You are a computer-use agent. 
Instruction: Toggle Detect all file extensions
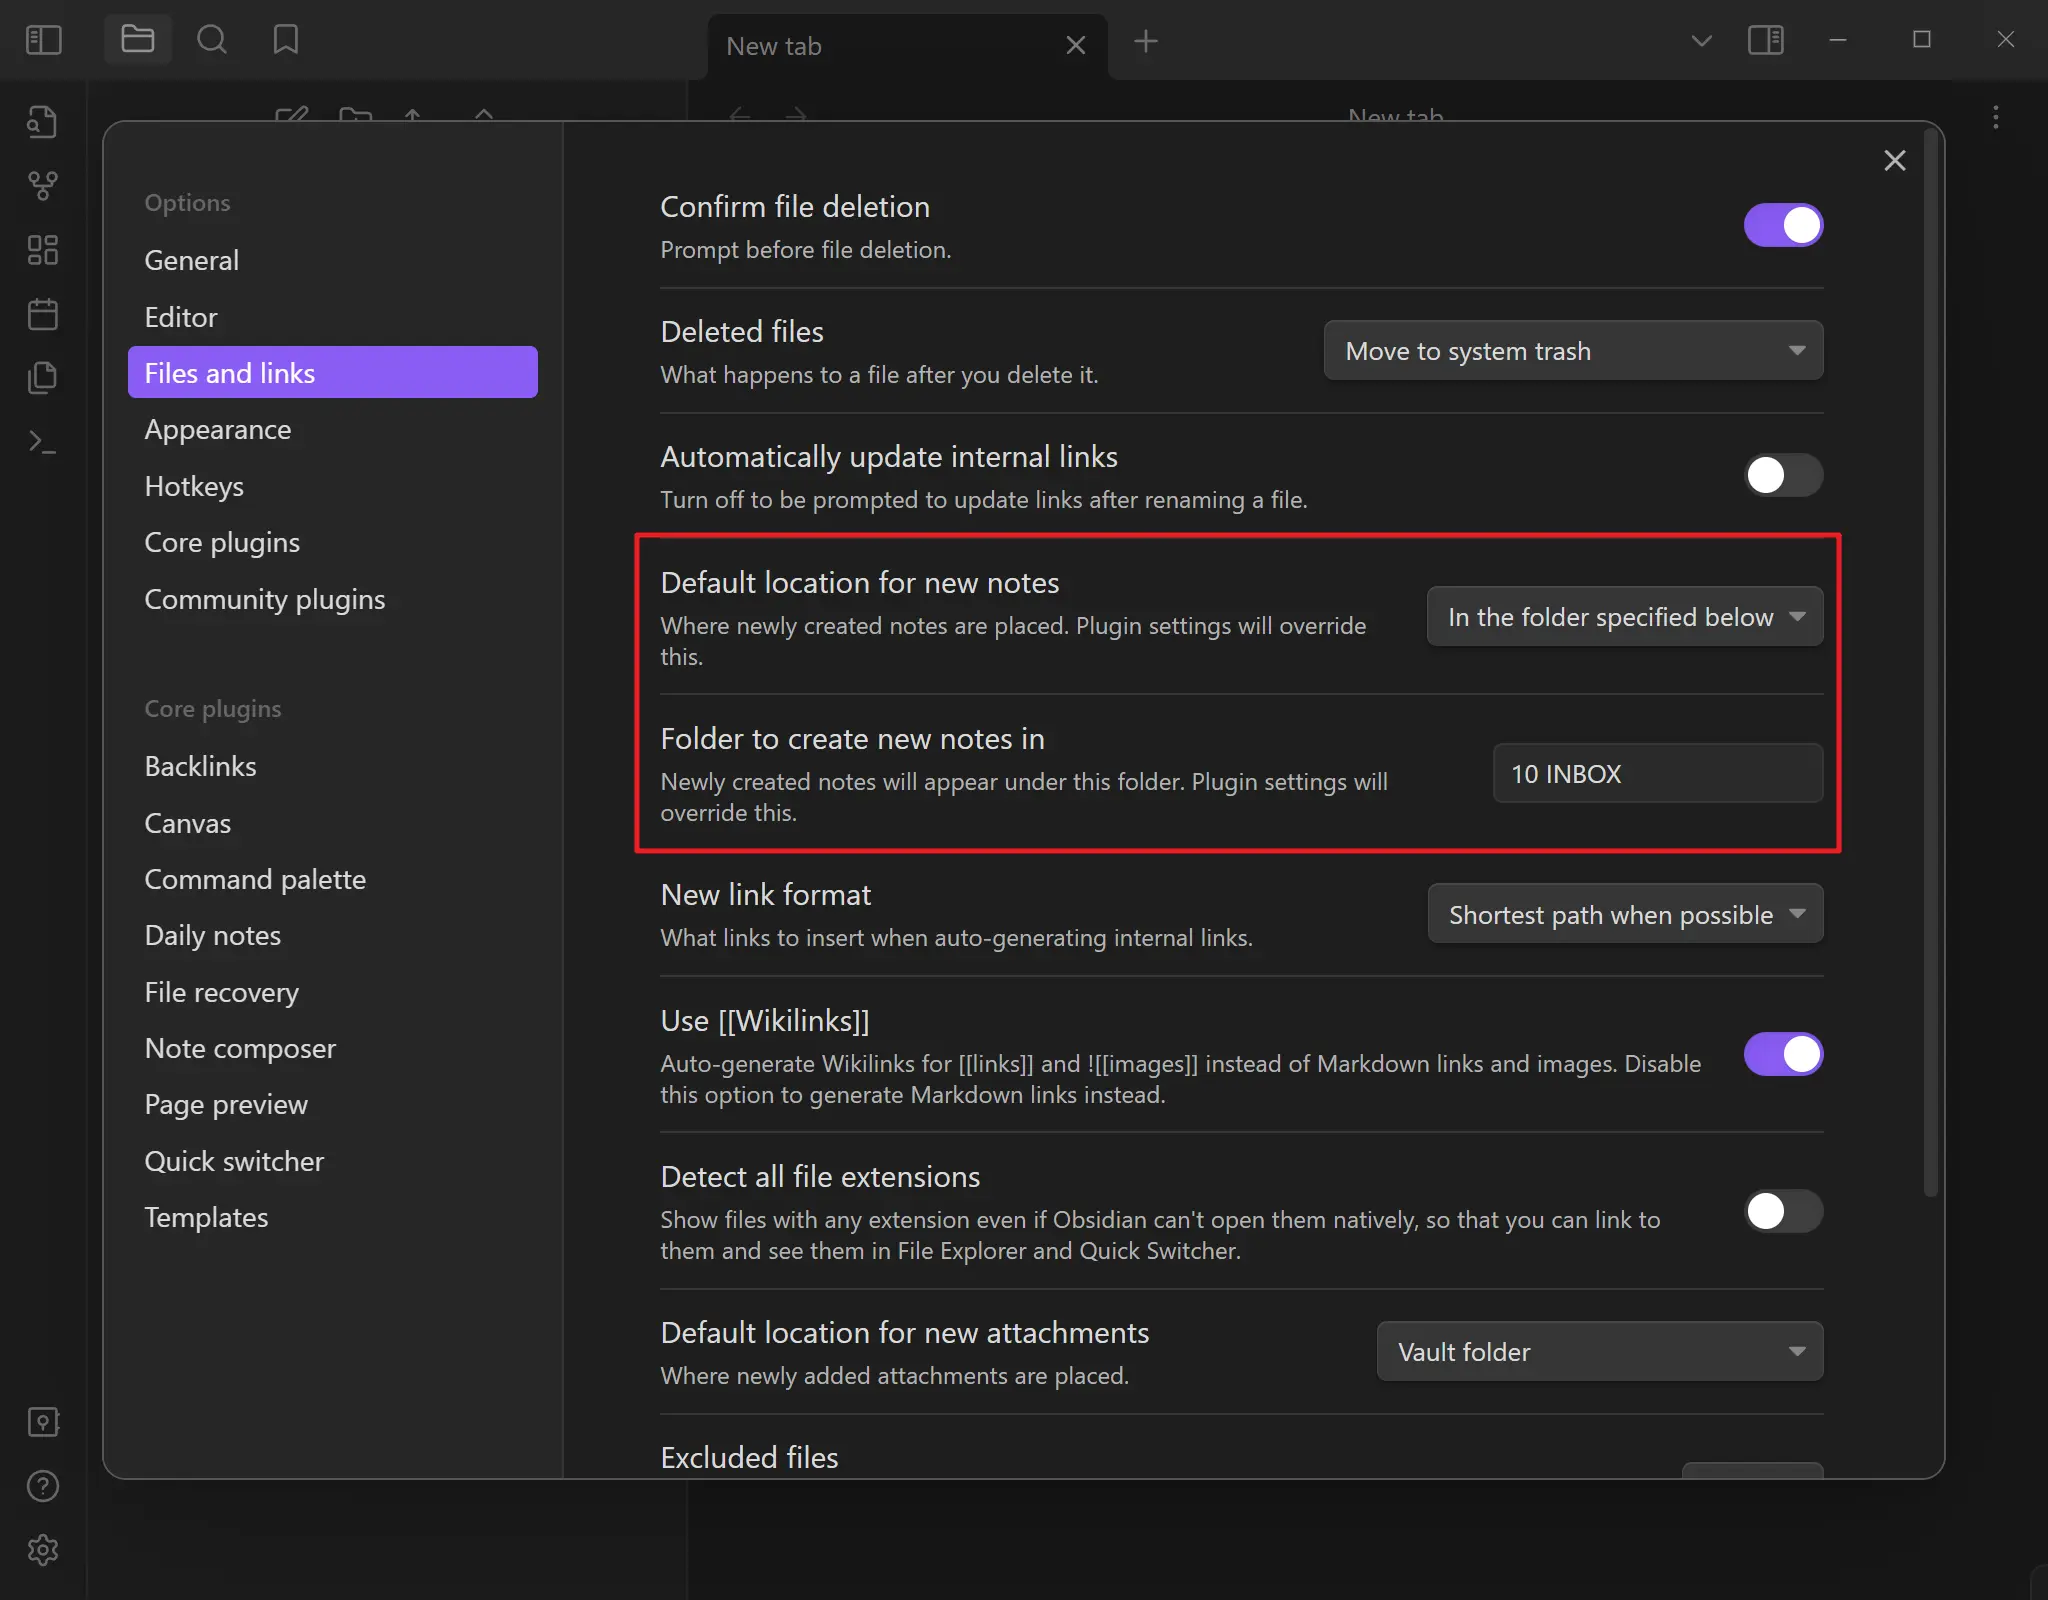pyautogui.click(x=1783, y=1213)
